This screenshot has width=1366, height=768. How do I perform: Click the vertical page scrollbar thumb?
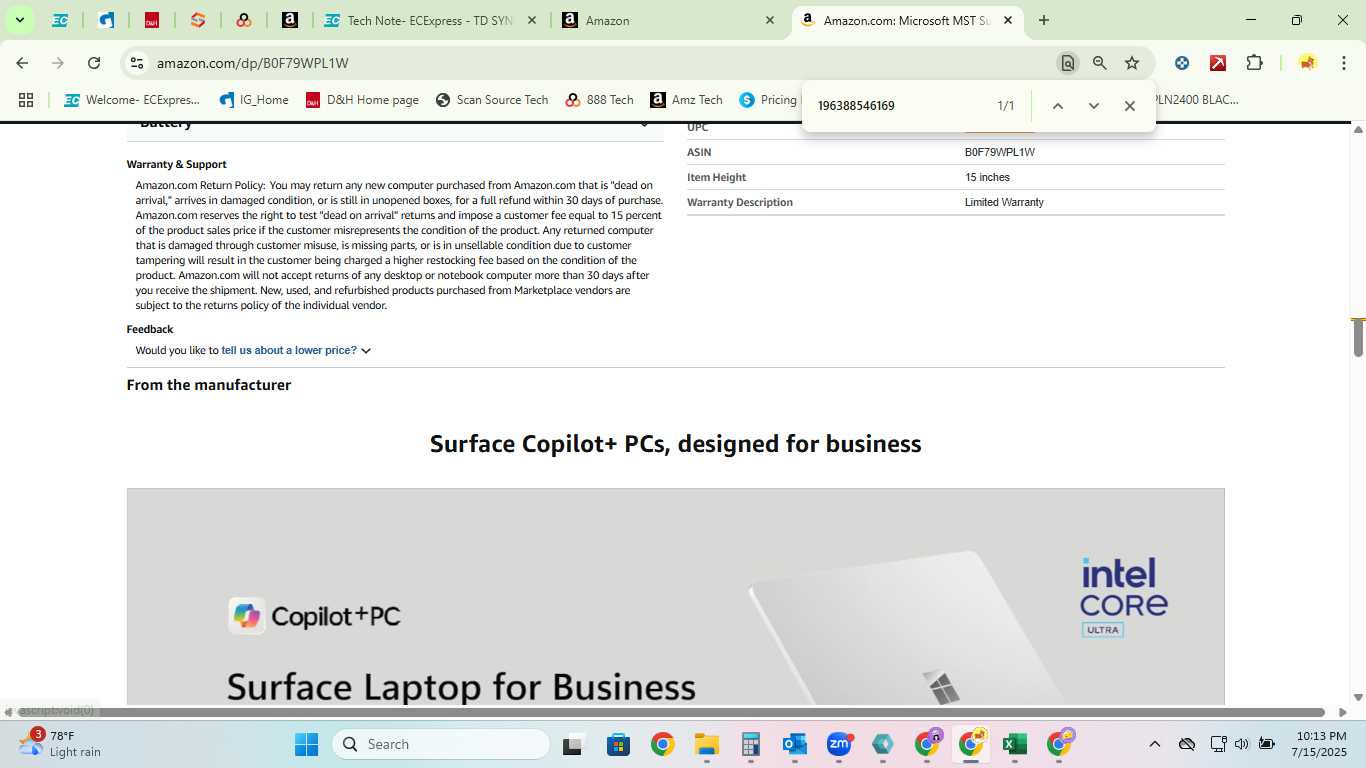(1359, 338)
